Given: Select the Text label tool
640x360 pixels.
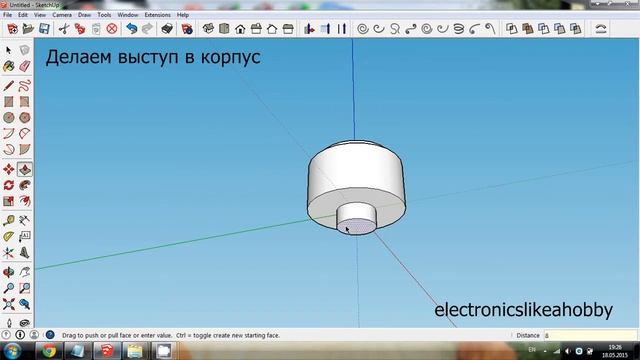Looking at the screenshot, I should click(x=24, y=237).
